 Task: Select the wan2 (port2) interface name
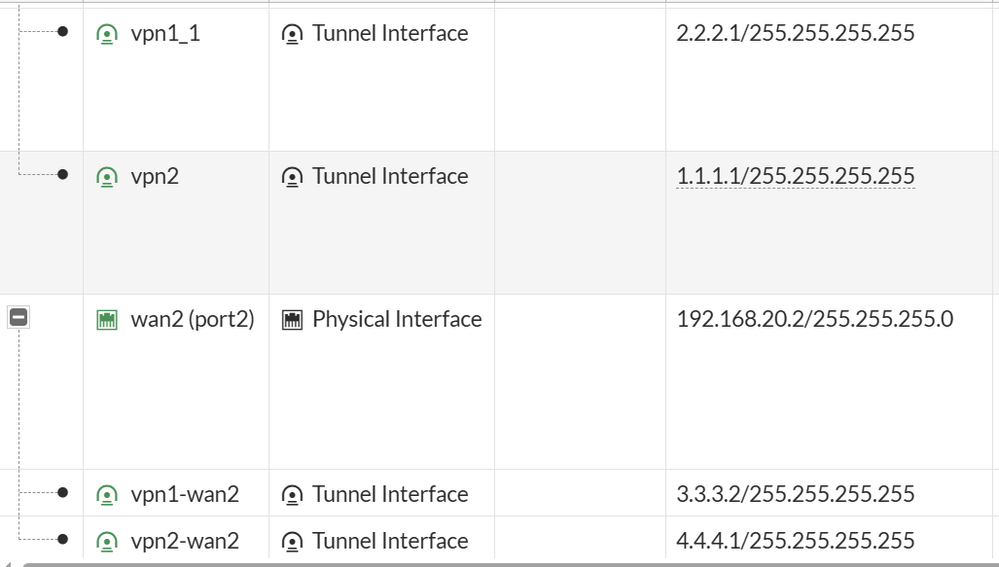click(192, 320)
